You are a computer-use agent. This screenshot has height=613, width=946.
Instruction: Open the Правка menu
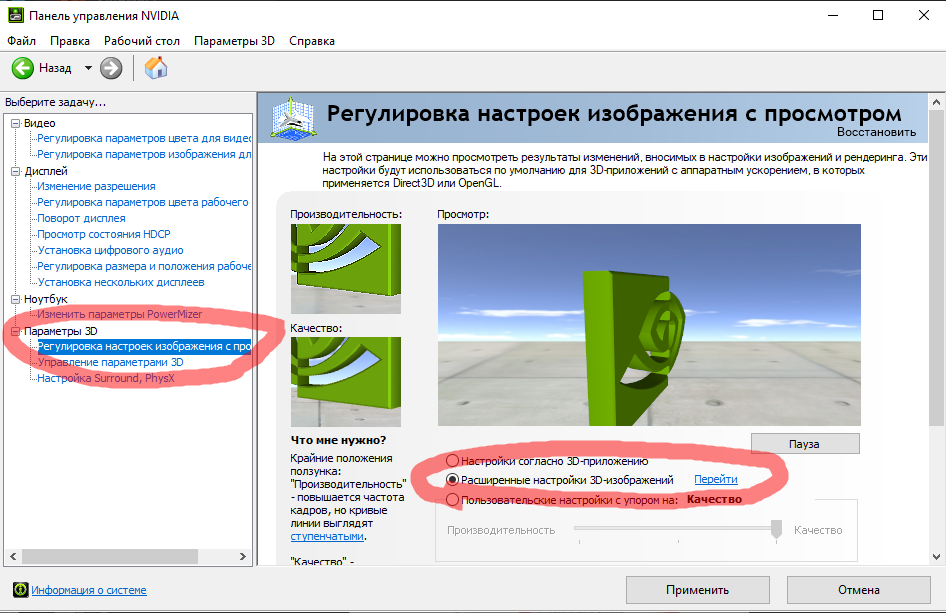tap(70, 41)
